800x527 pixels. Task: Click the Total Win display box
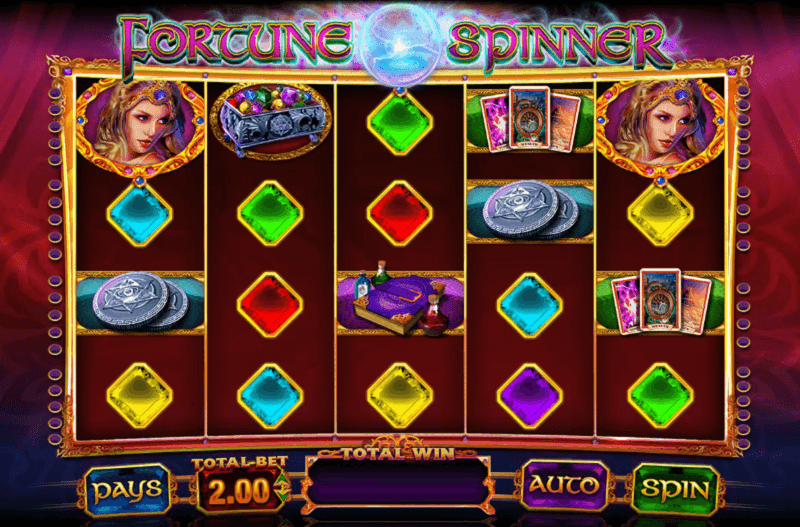tap(397, 484)
